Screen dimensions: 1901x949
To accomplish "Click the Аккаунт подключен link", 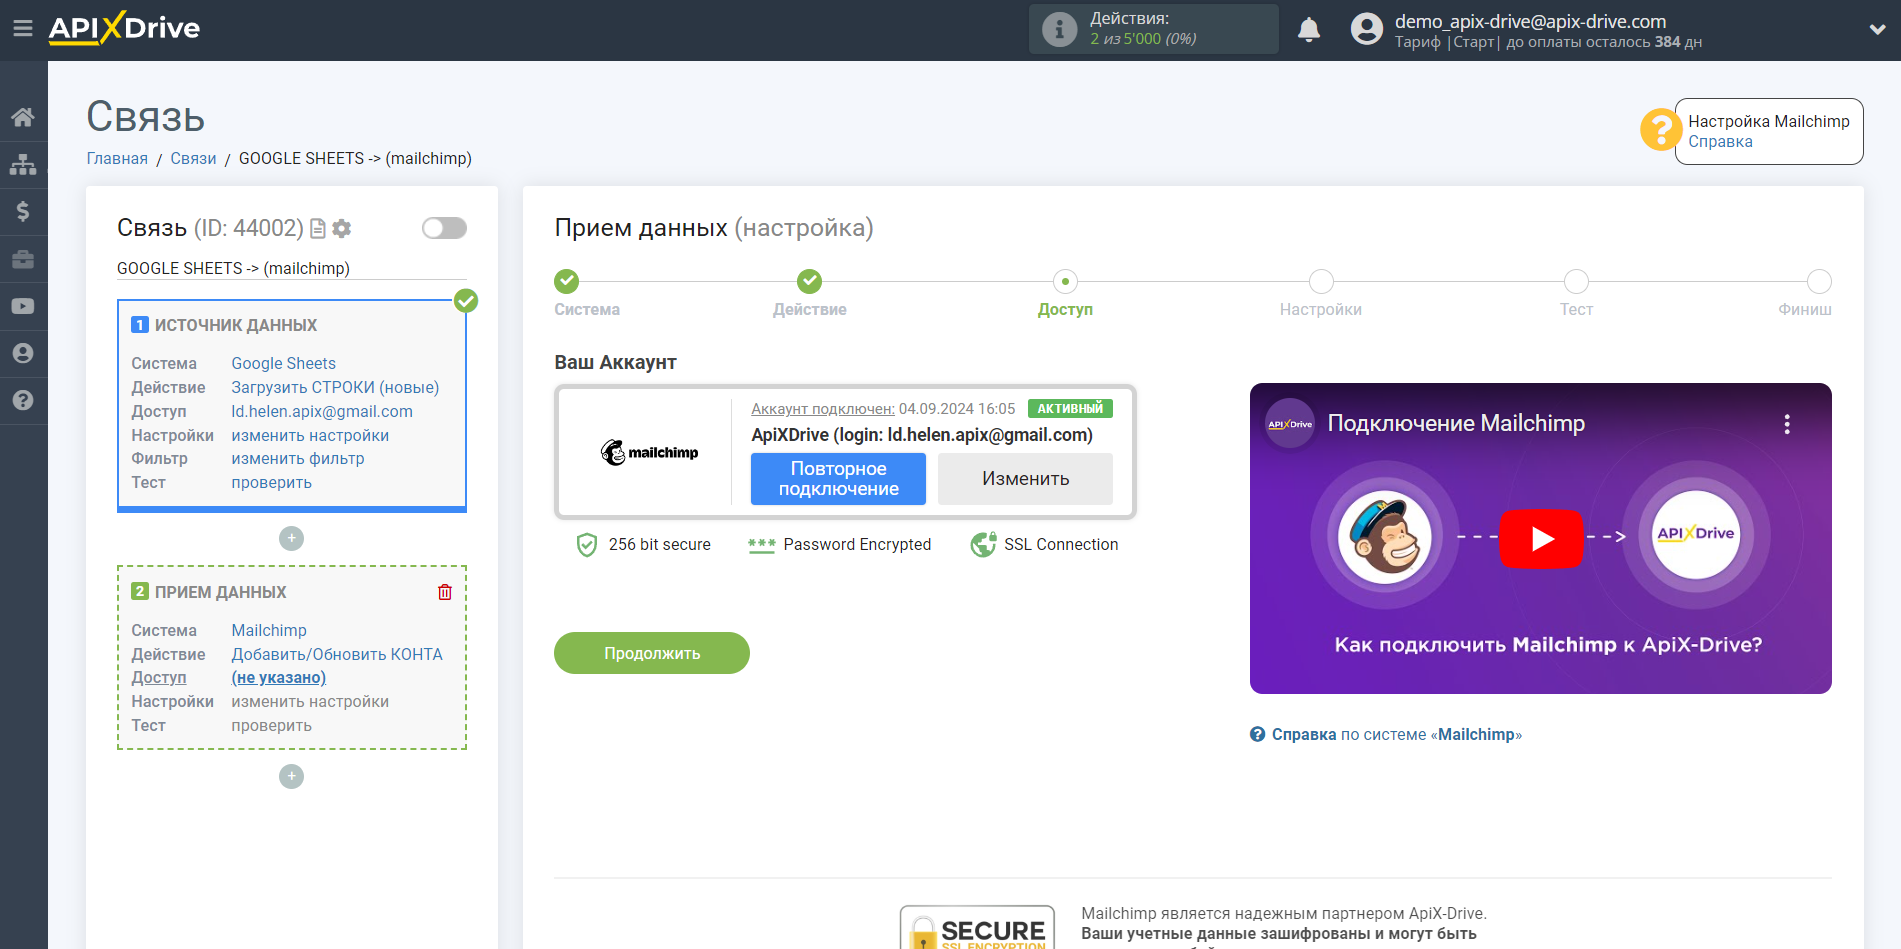I will [823, 408].
